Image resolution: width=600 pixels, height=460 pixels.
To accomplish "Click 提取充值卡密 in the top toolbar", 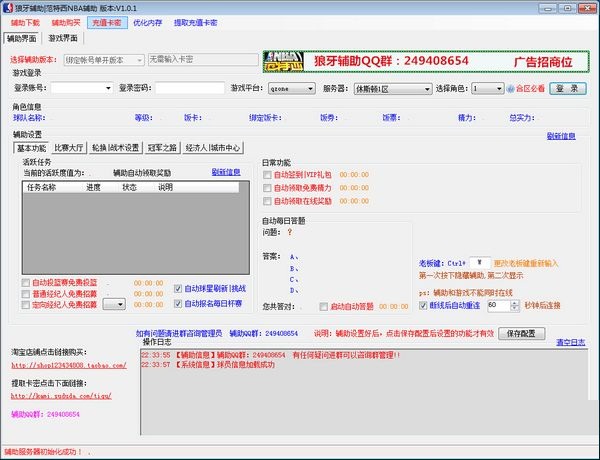I will 196,23.
